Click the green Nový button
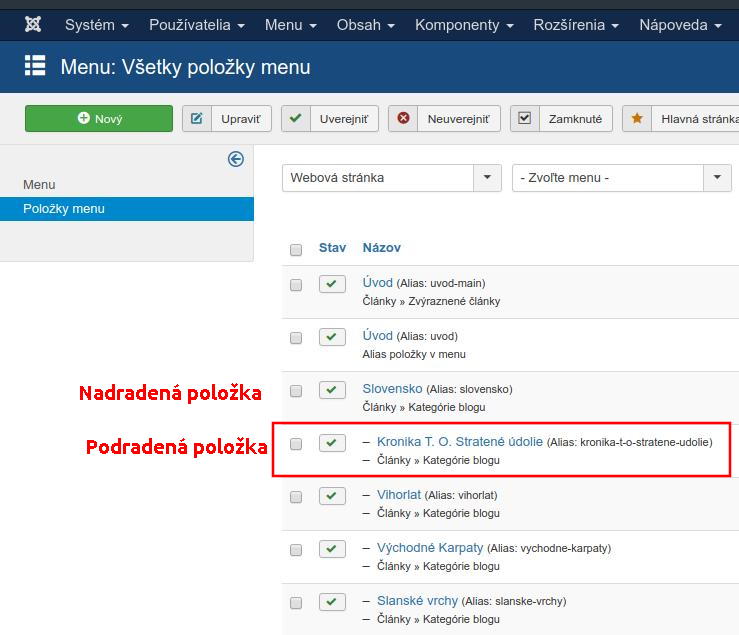739x635 pixels. click(99, 119)
